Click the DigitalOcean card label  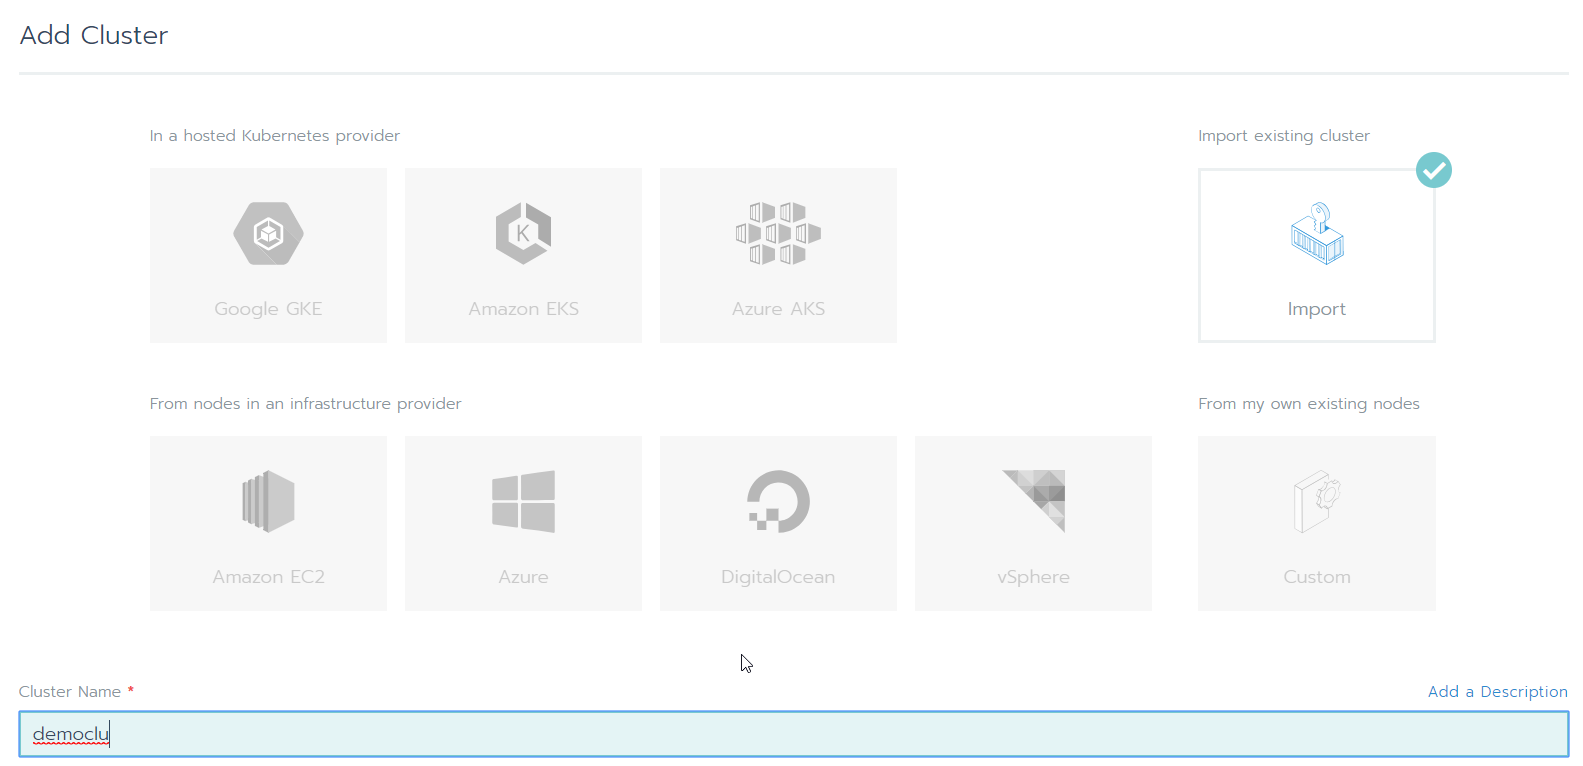click(778, 577)
